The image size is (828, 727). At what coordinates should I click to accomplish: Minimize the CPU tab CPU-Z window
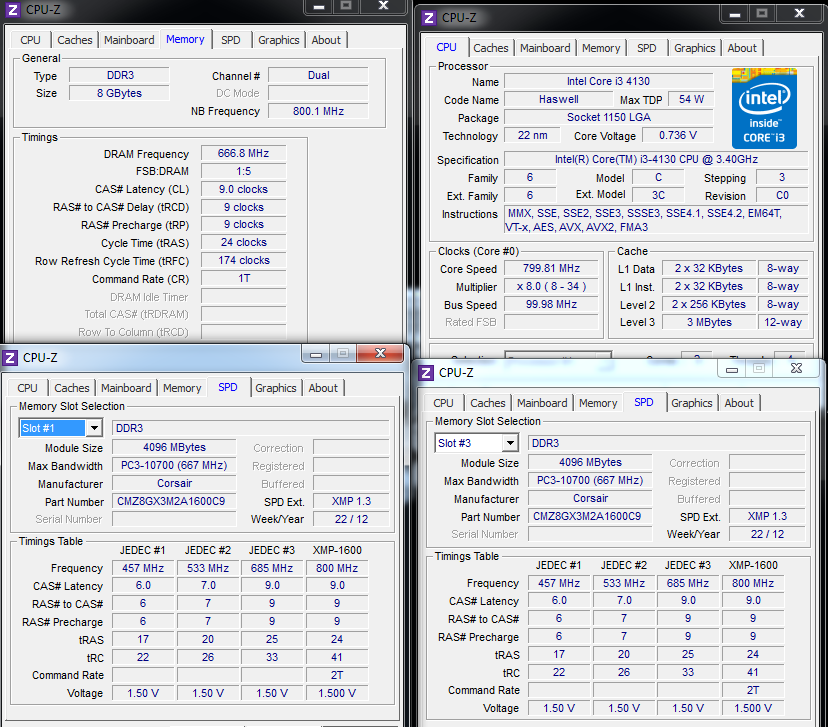[x=735, y=14]
